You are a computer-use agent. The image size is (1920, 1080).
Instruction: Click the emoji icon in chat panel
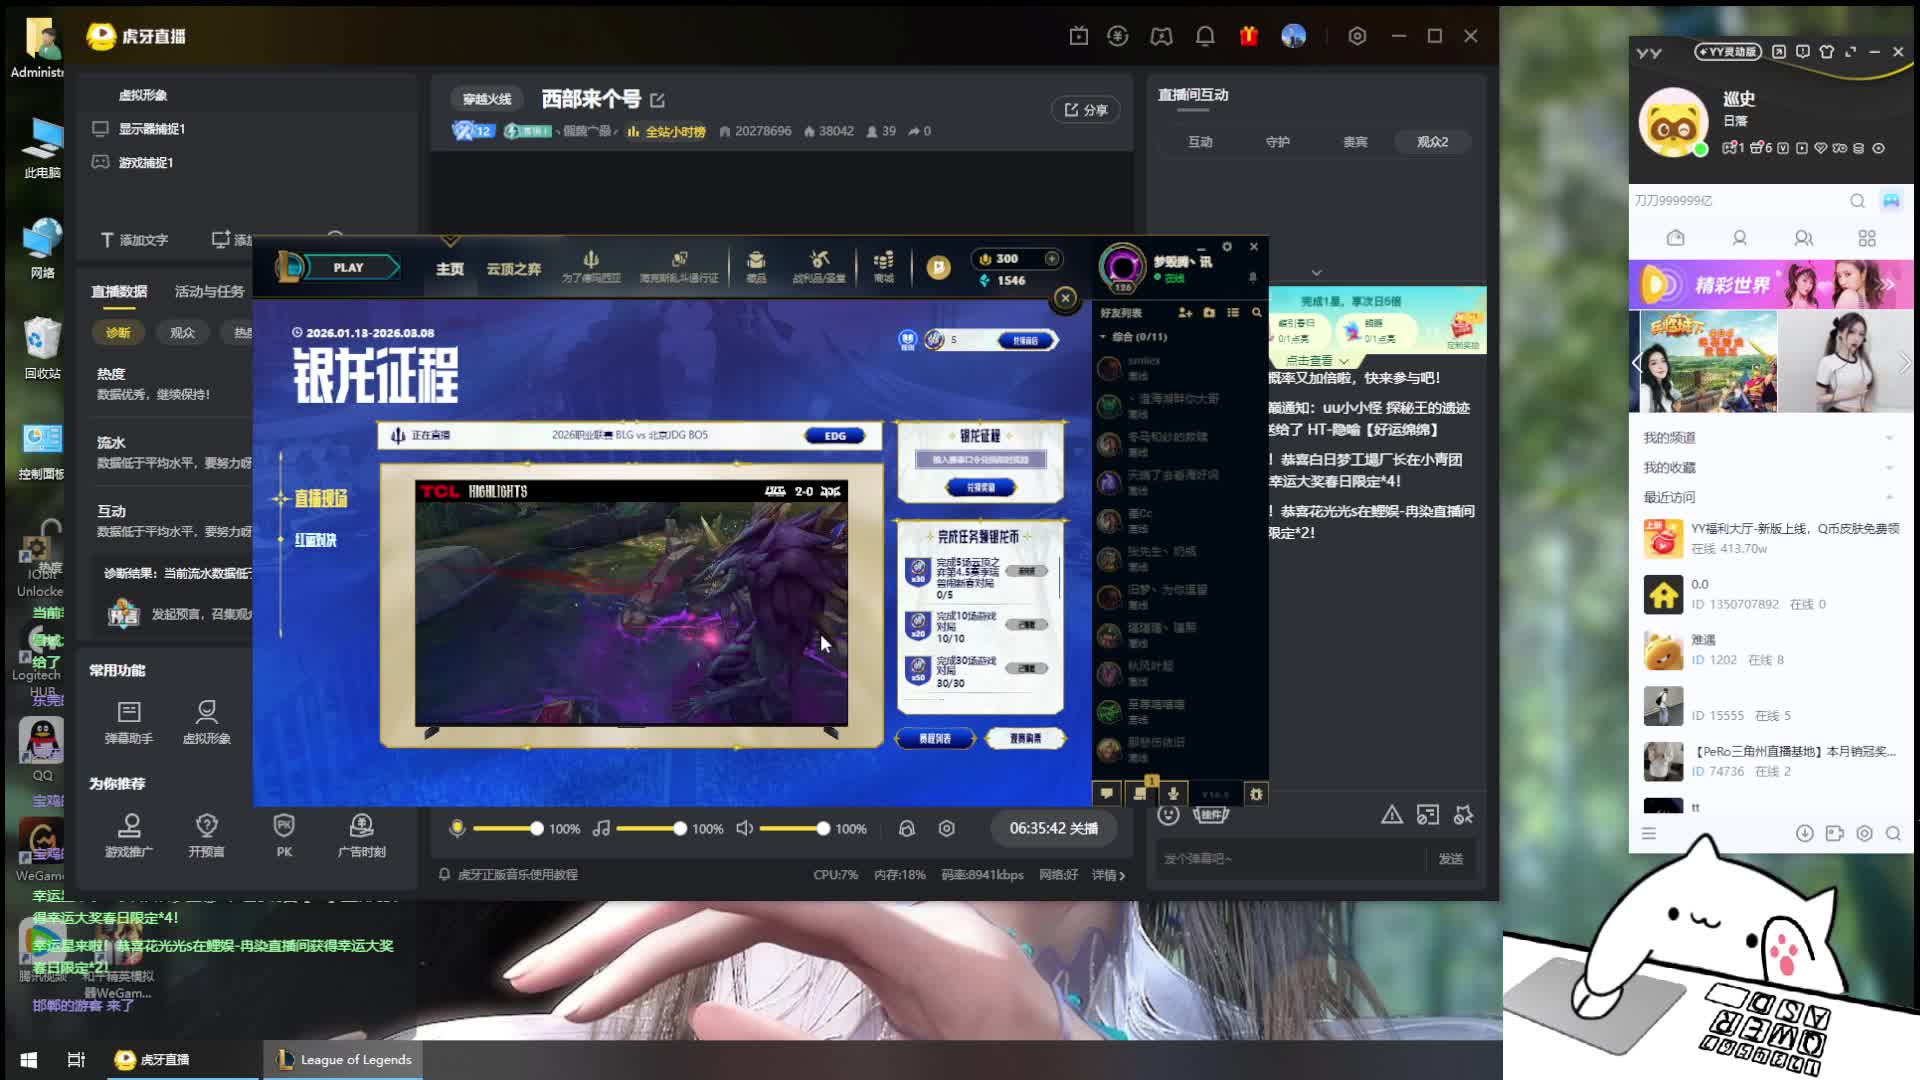1168,815
